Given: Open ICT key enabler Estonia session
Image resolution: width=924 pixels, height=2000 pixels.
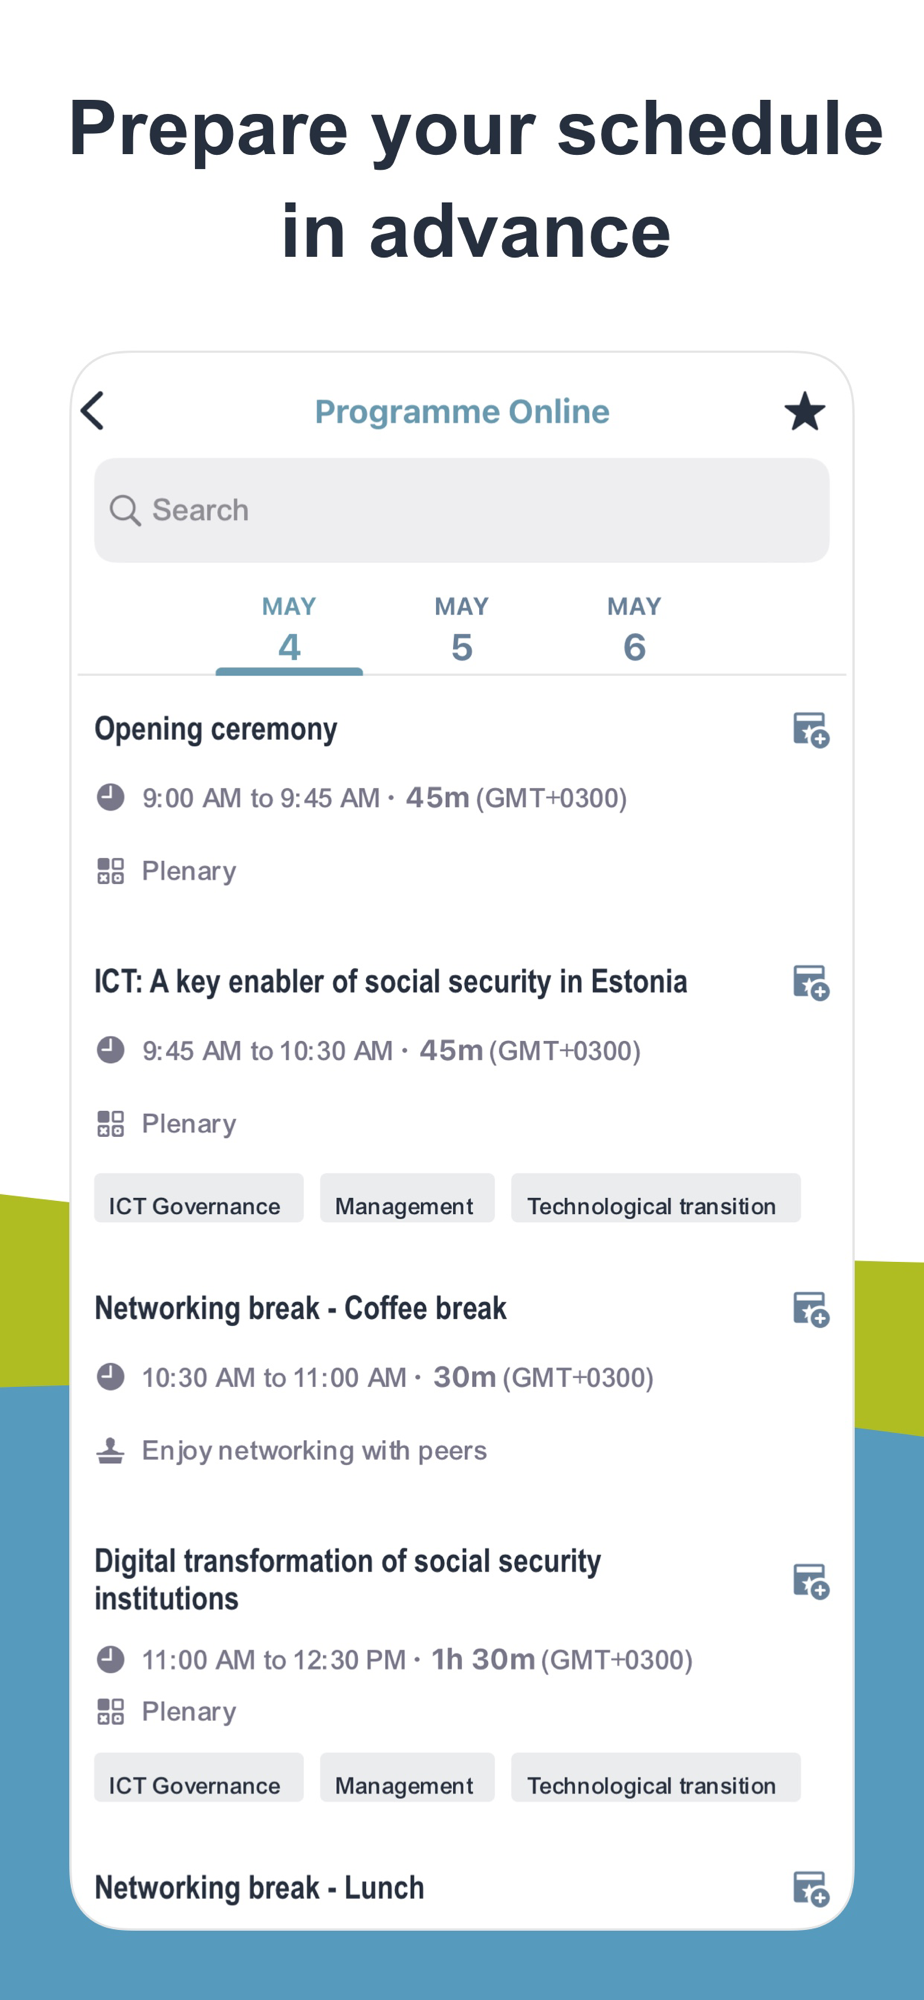Looking at the screenshot, I should tap(390, 982).
